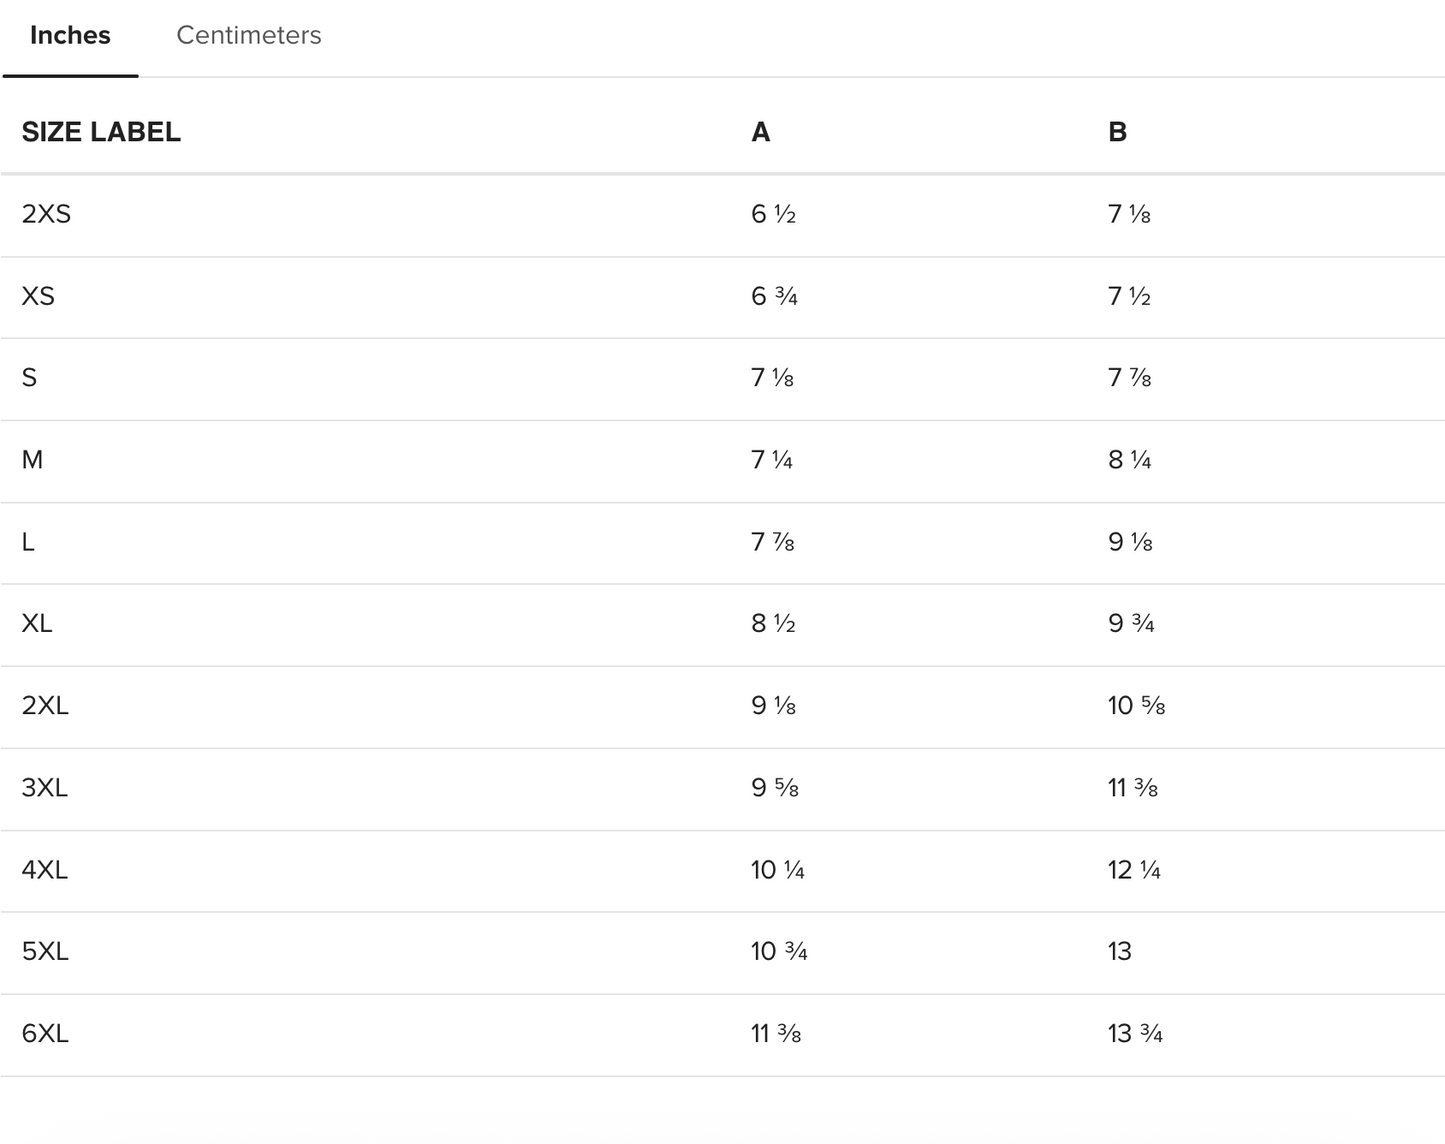Click the 13 value in the 5XL row

[1119, 951]
